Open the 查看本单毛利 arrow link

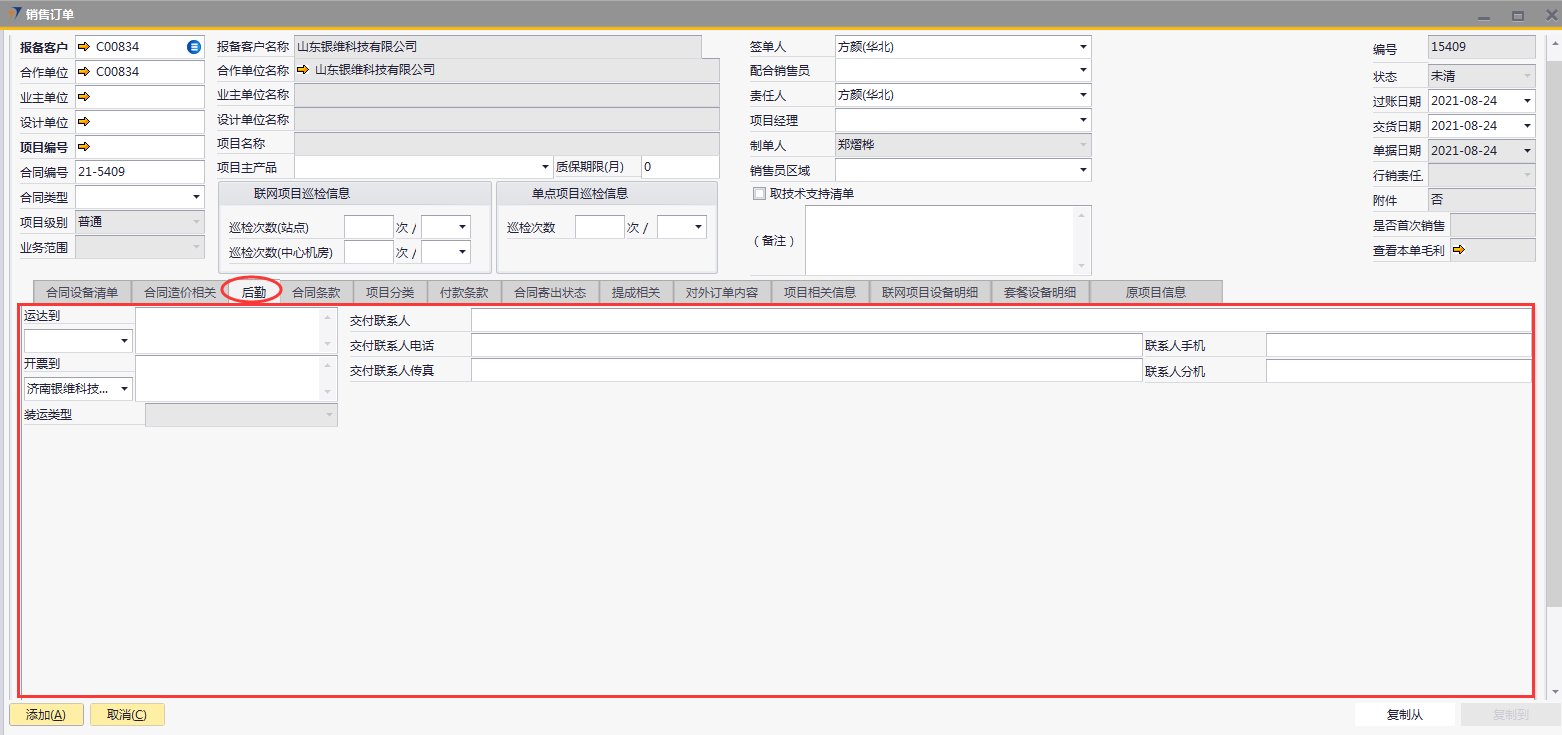[1458, 250]
